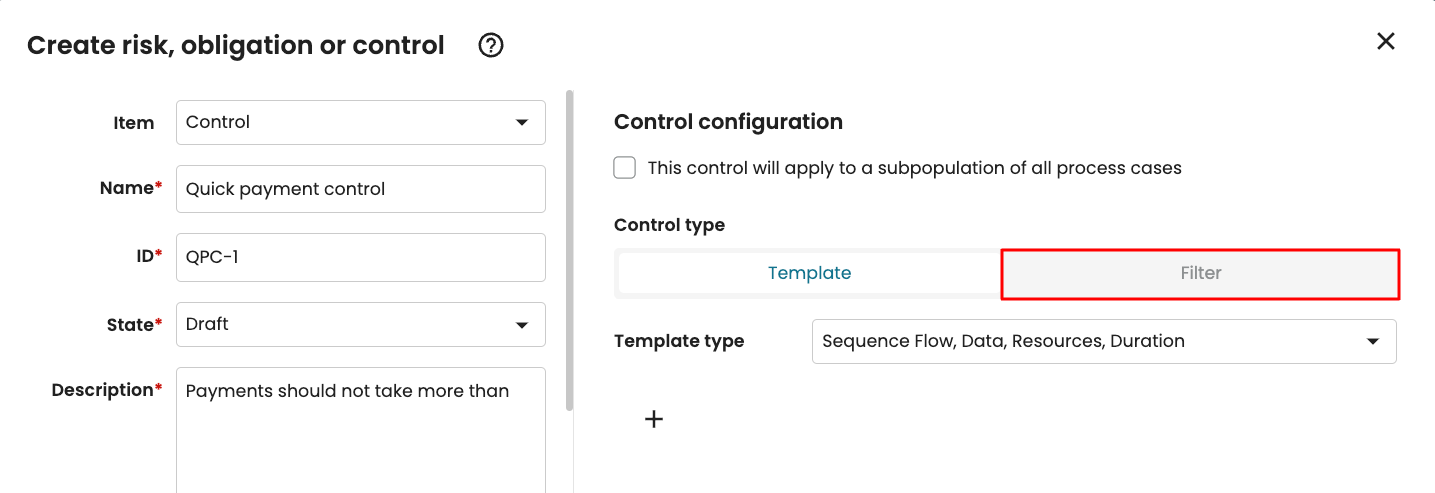The image size is (1435, 493).
Task: Expand the Item dropdown showing Control
Action: [361, 123]
